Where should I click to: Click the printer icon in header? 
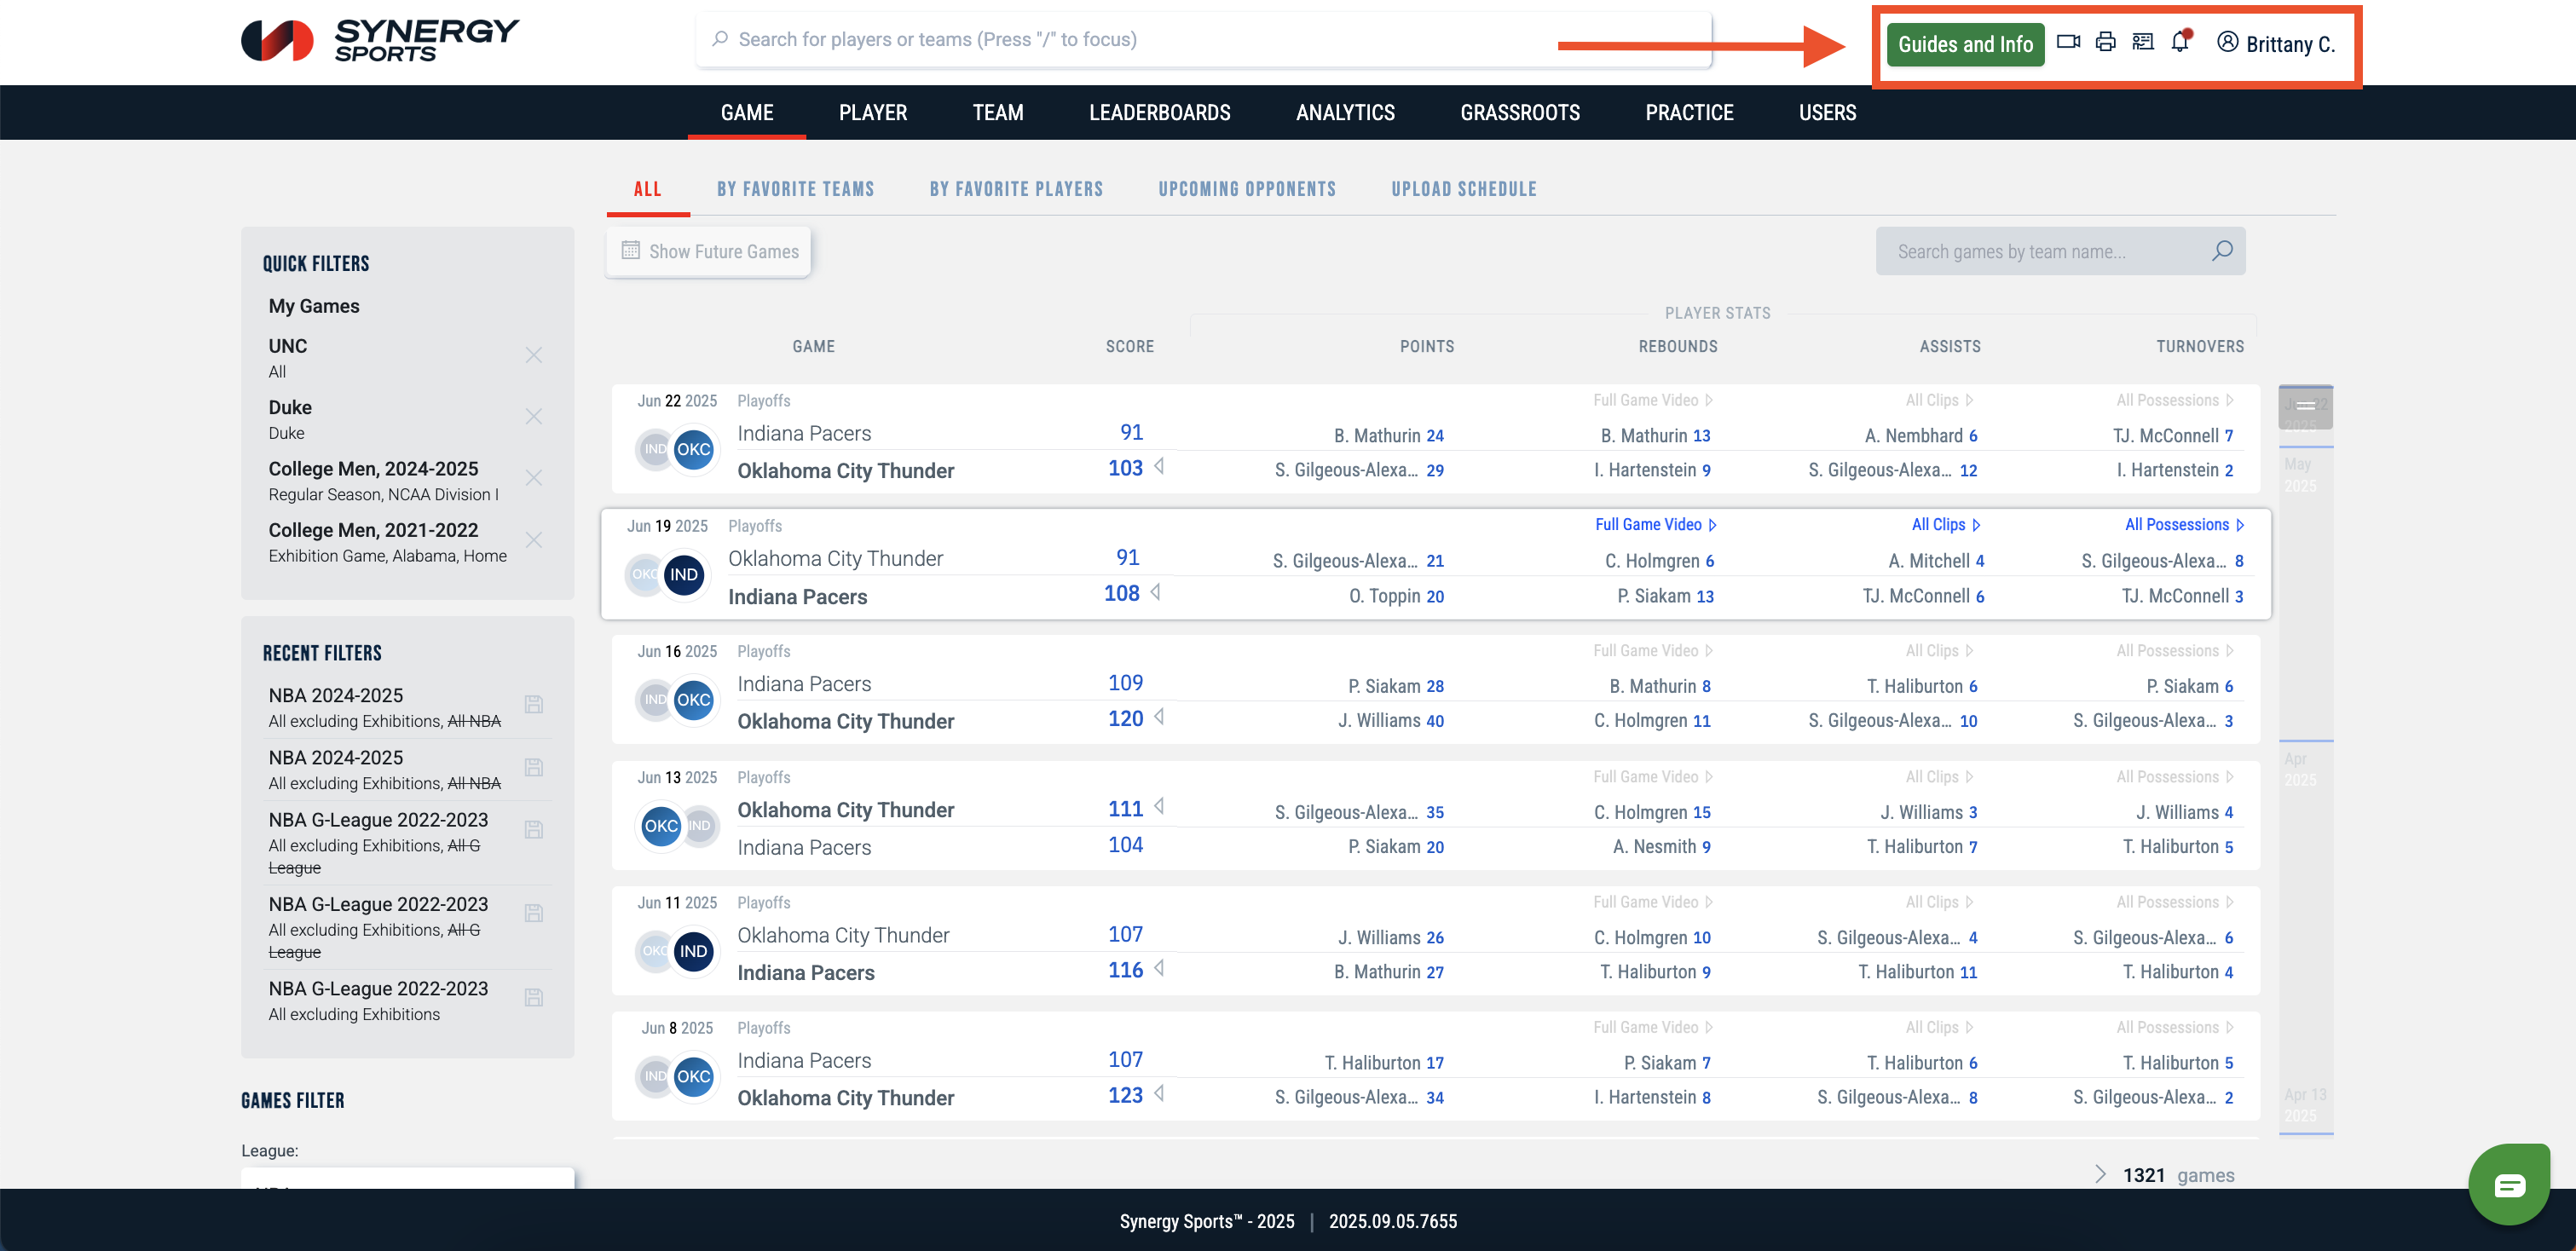2105,42
